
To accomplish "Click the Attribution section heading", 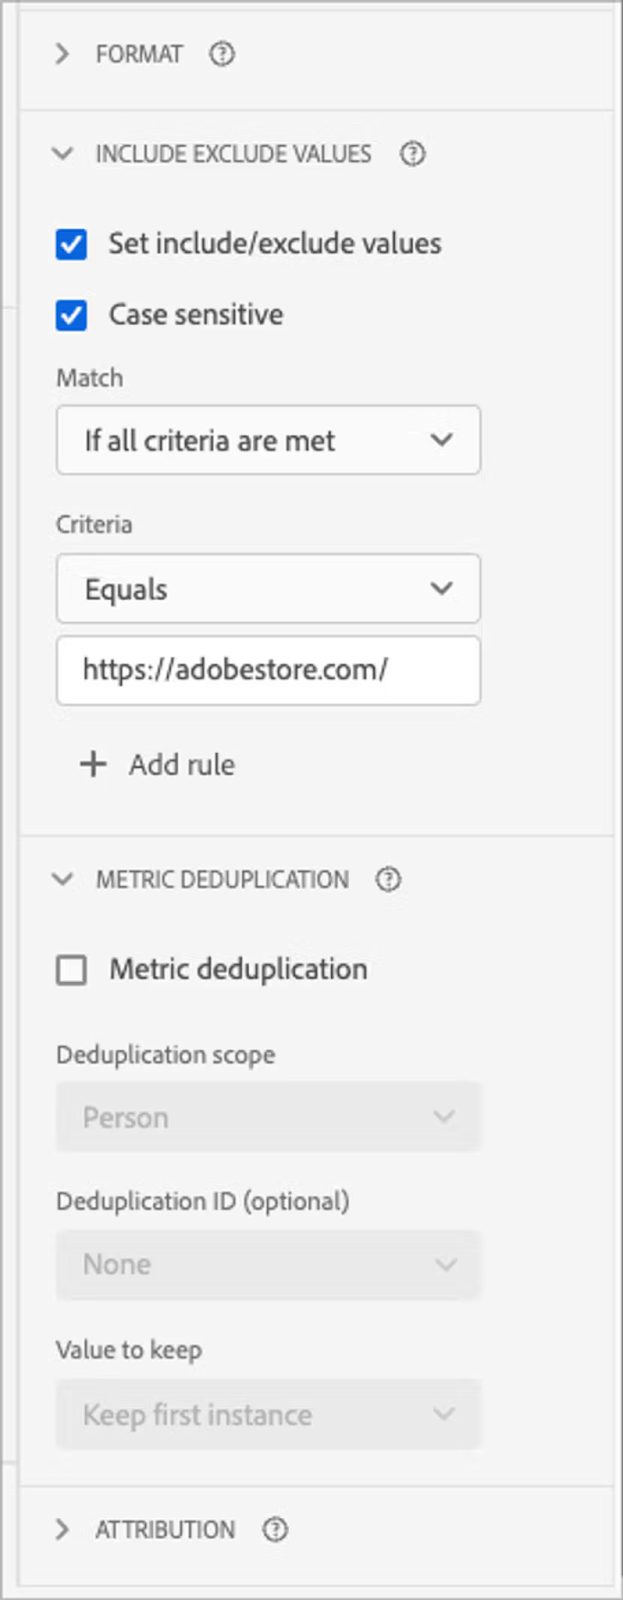I will pyautogui.click(x=165, y=1529).
